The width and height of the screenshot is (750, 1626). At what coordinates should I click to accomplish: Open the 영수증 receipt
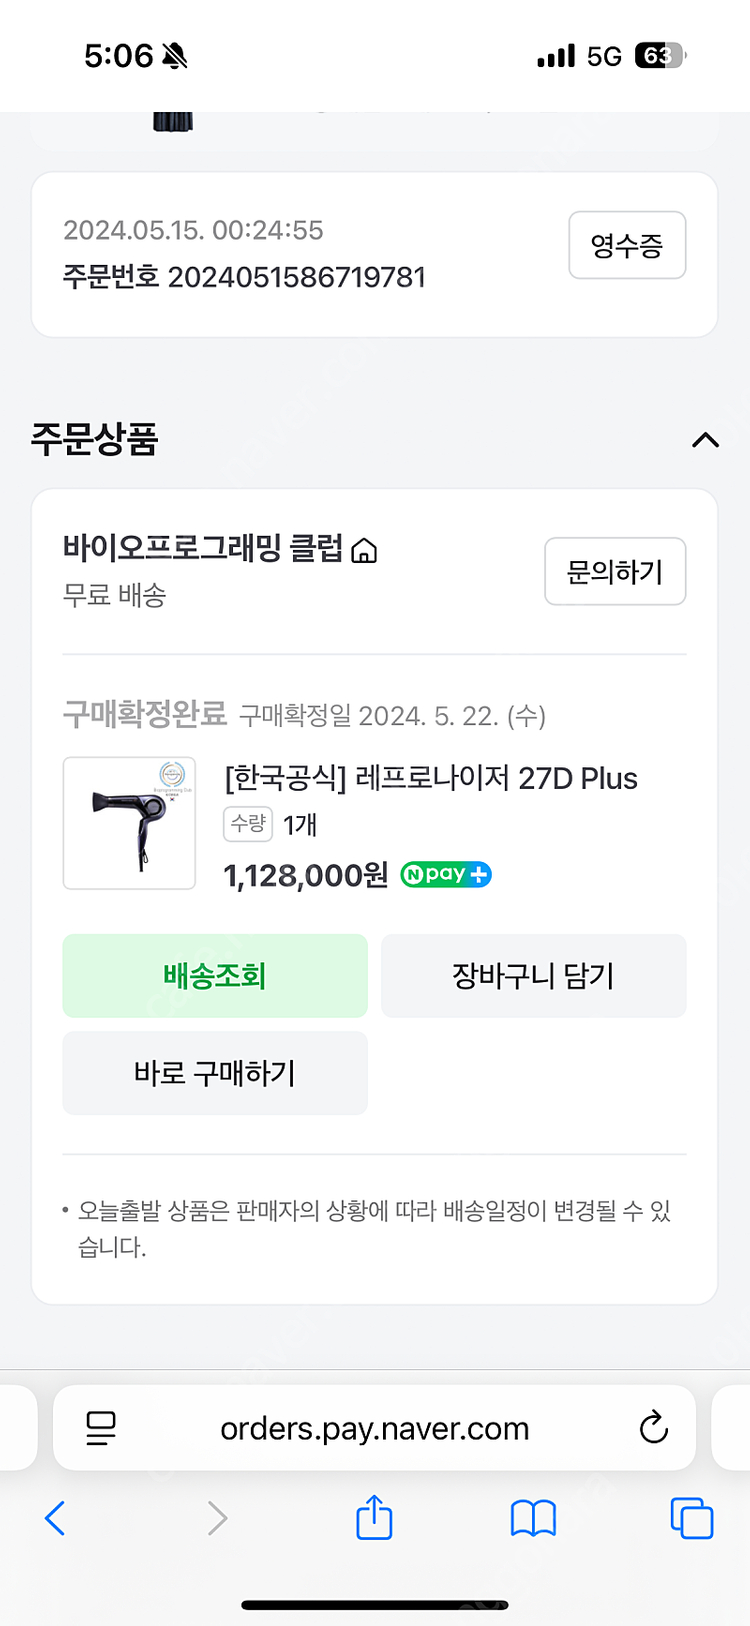[x=627, y=245]
